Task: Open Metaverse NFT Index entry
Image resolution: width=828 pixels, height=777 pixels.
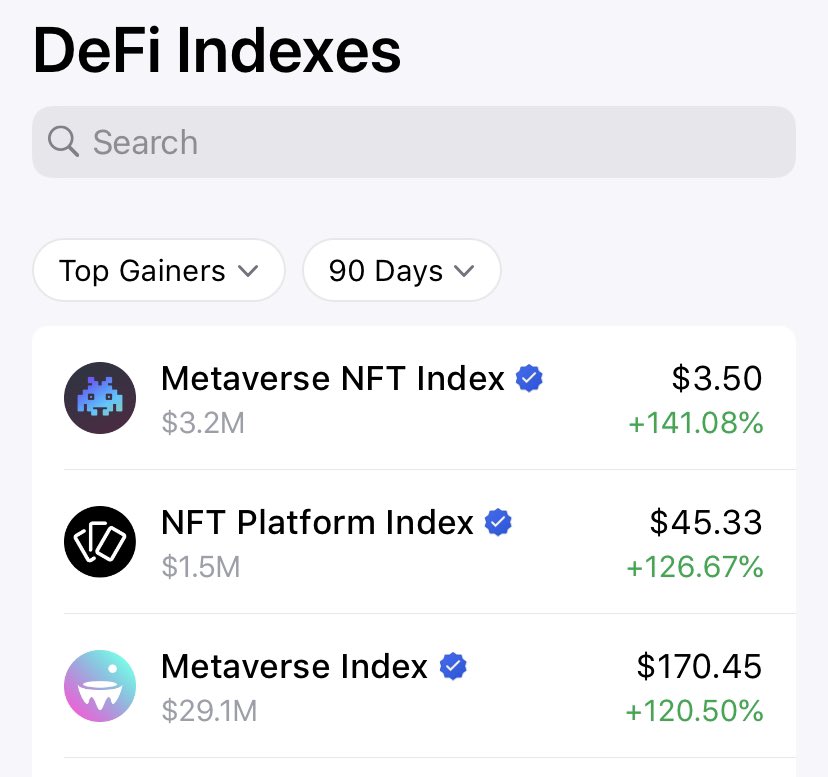Action: point(414,398)
